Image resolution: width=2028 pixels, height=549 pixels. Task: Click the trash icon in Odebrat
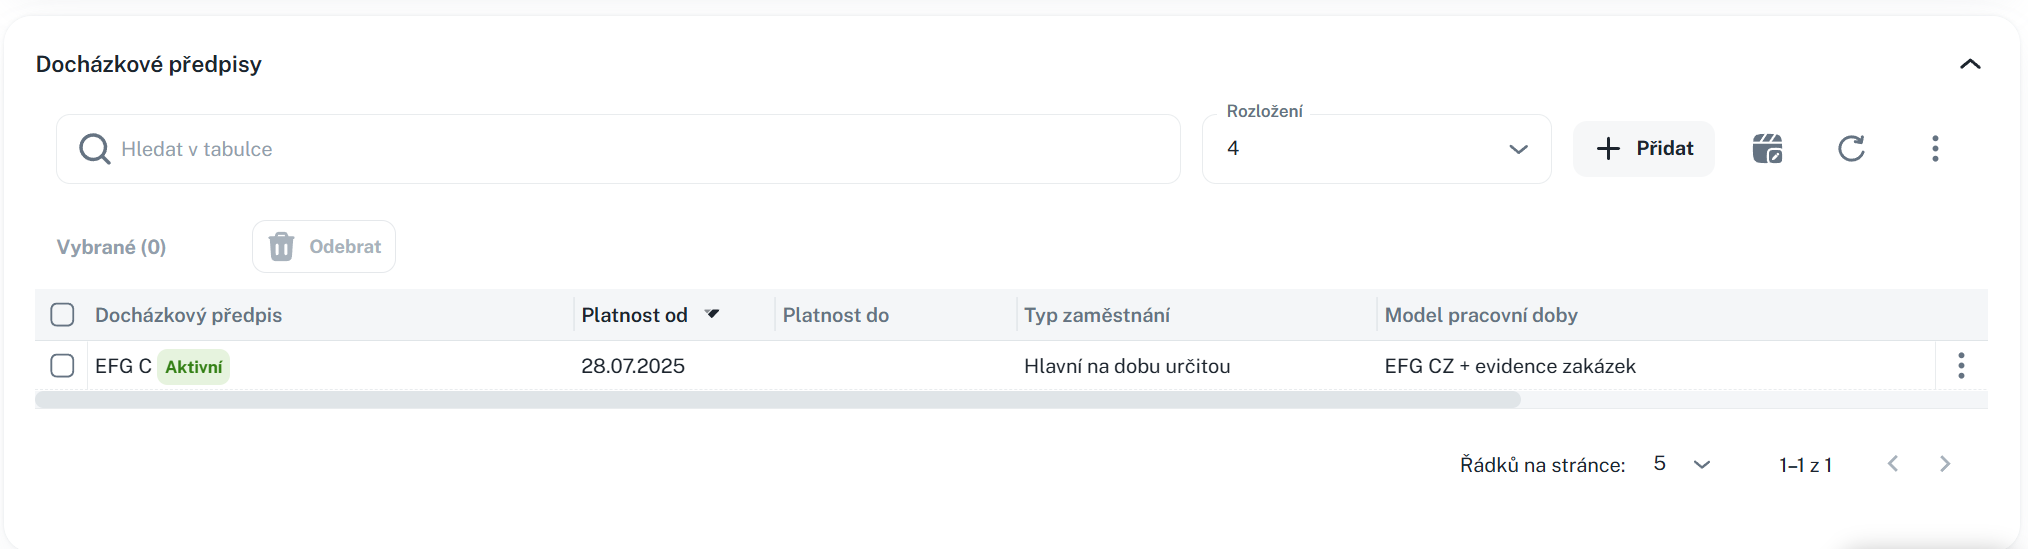[x=282, y=247]
